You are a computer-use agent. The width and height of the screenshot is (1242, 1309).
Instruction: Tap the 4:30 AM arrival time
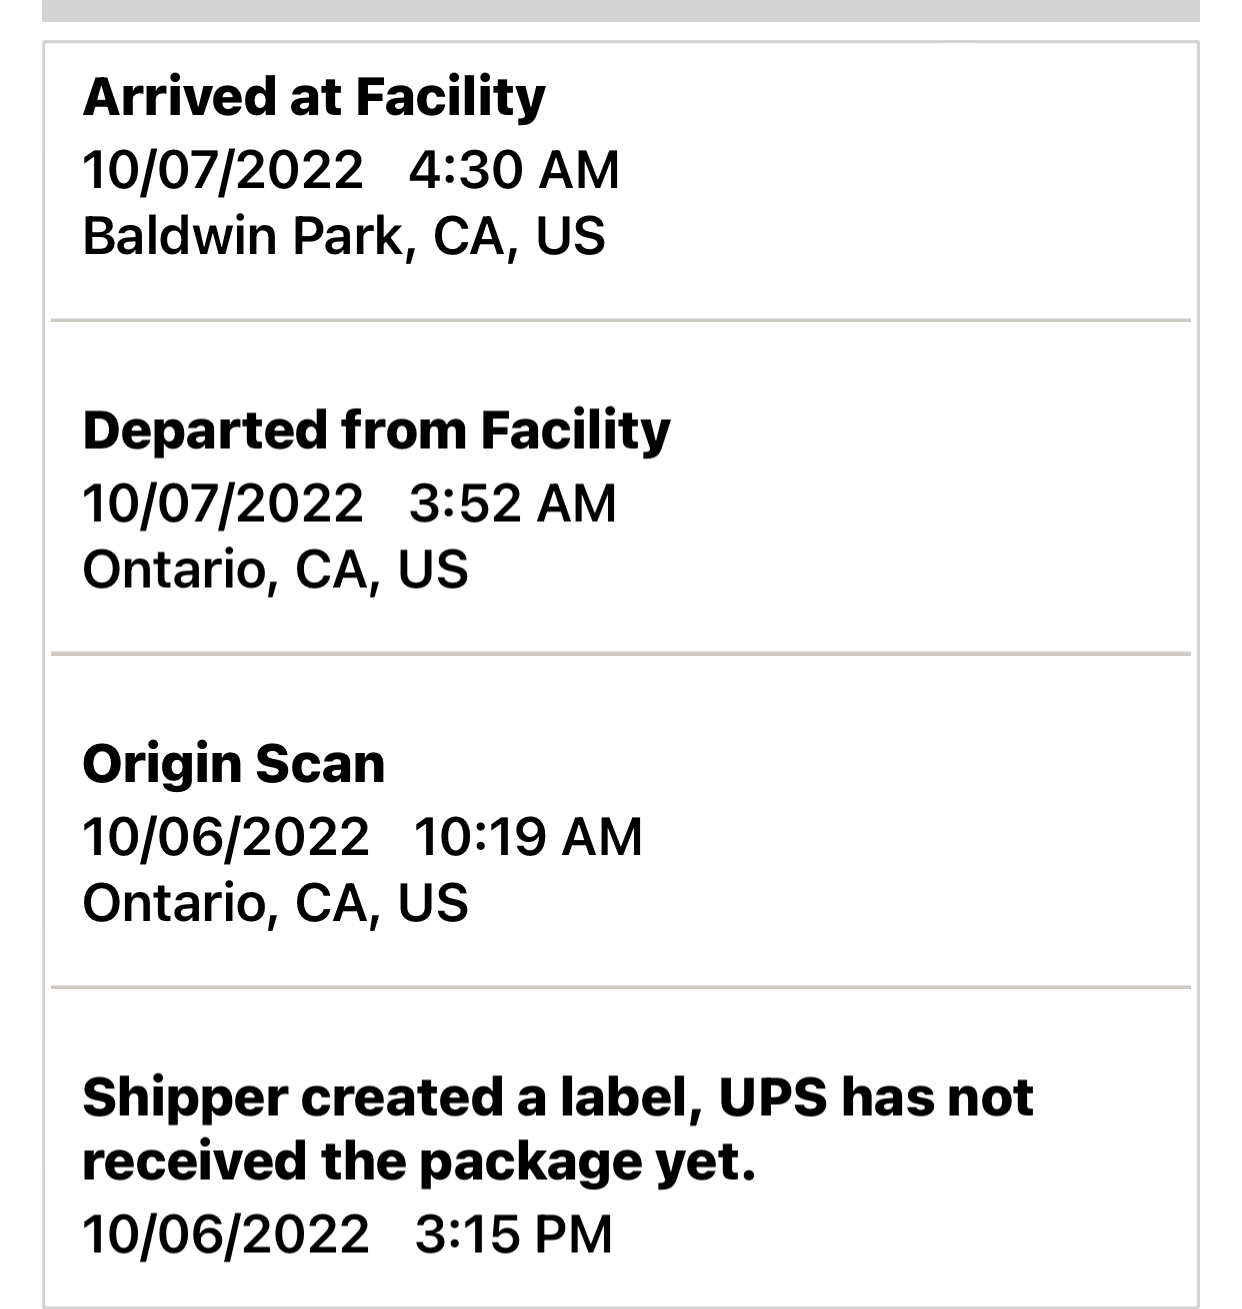point(514,169)
